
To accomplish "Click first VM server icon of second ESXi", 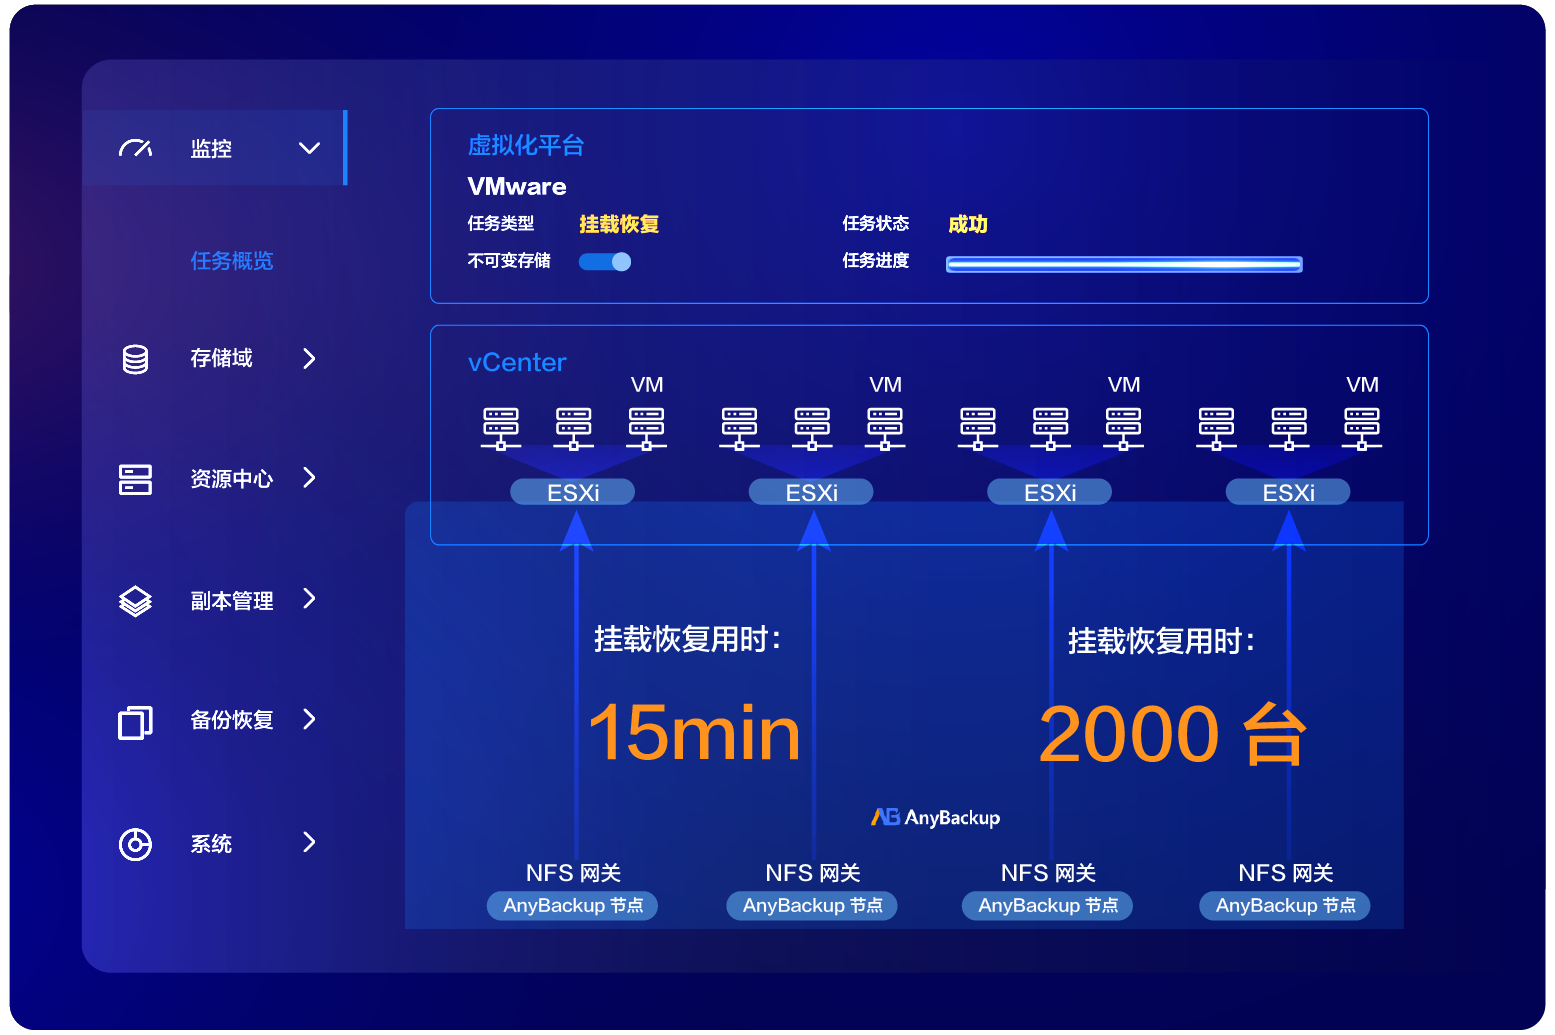I will (739, 428).
